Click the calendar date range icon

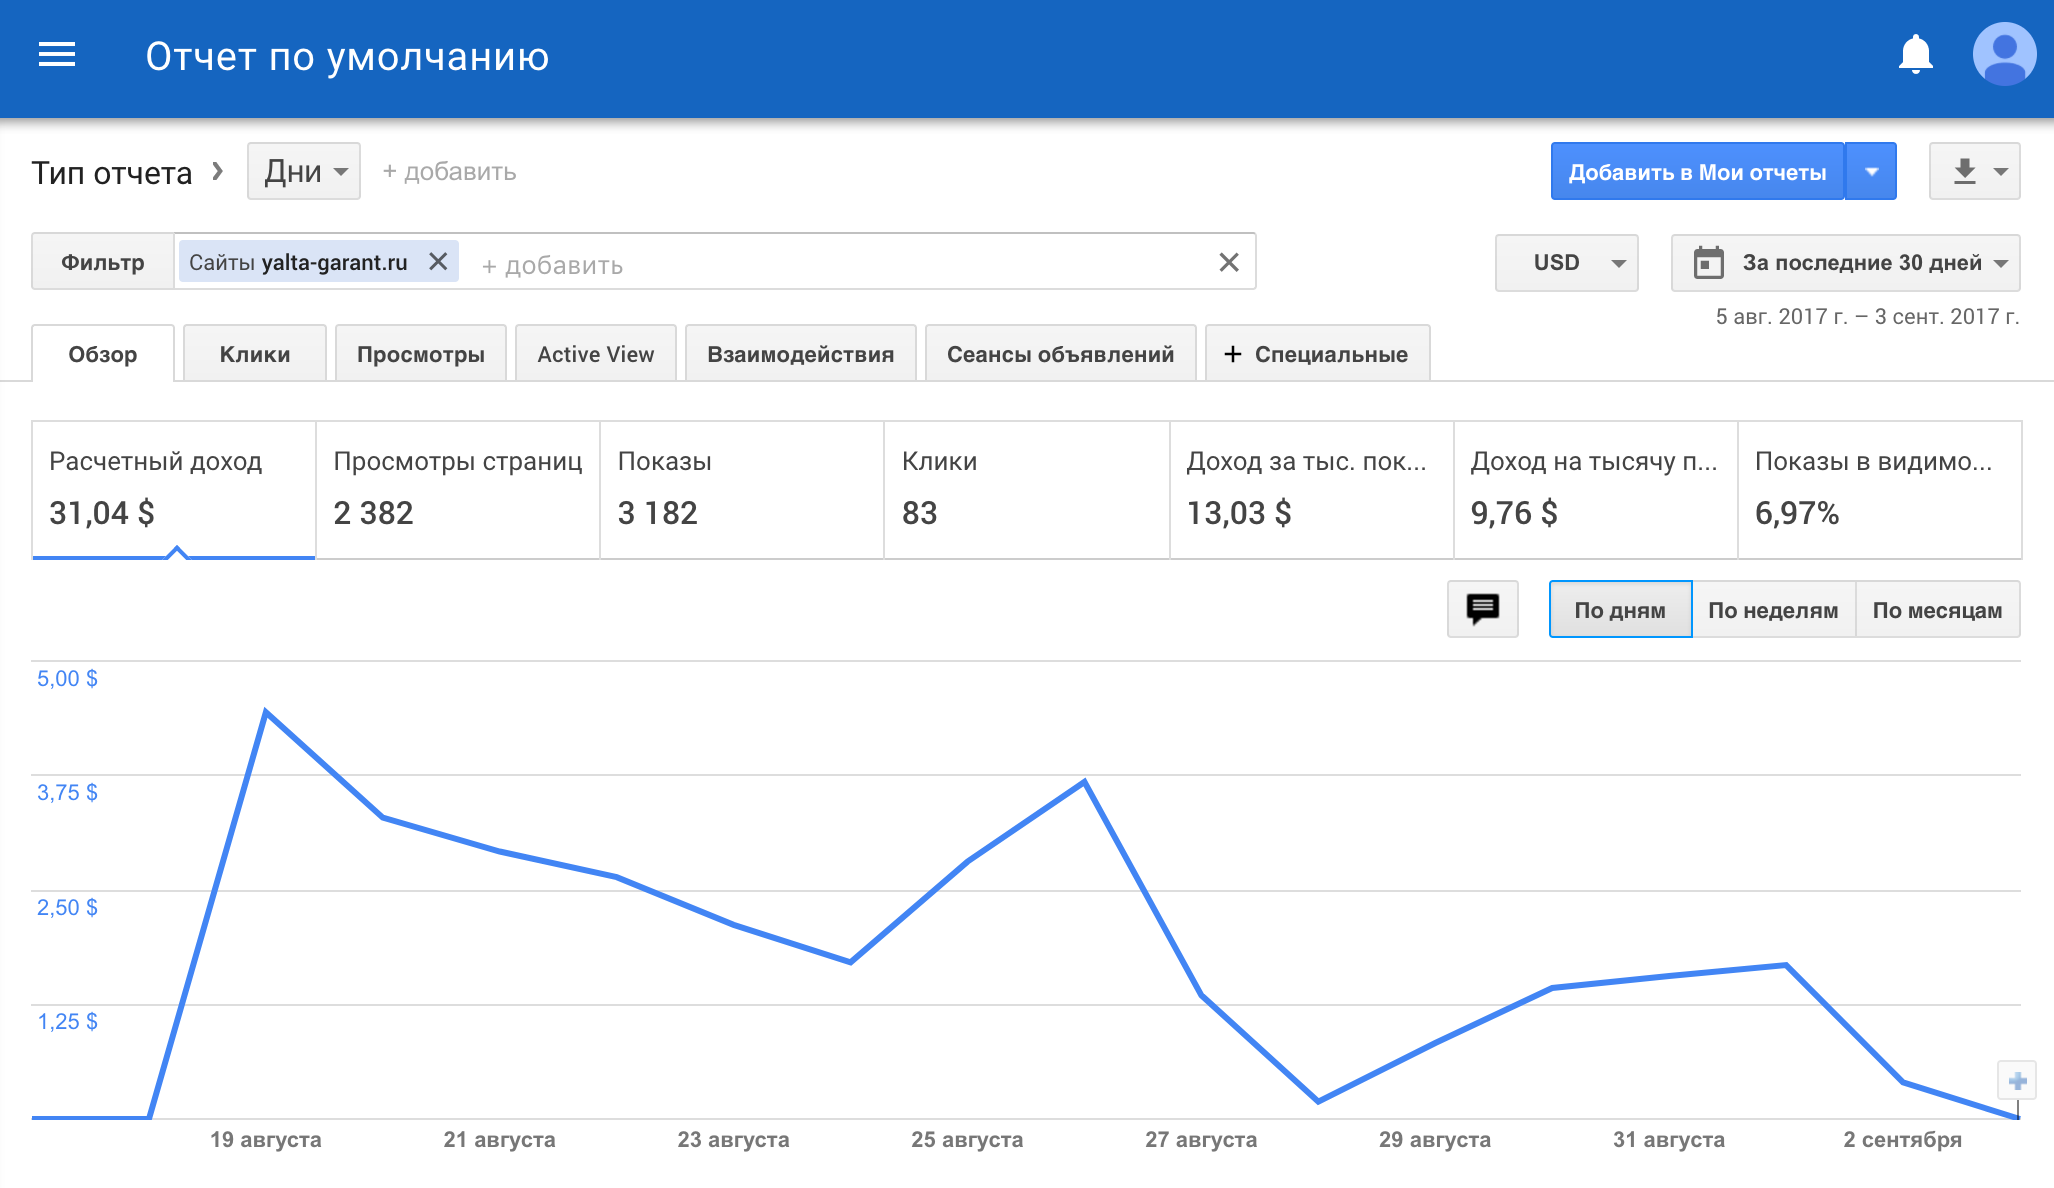pyautogui.click(x=1708, y=262)
